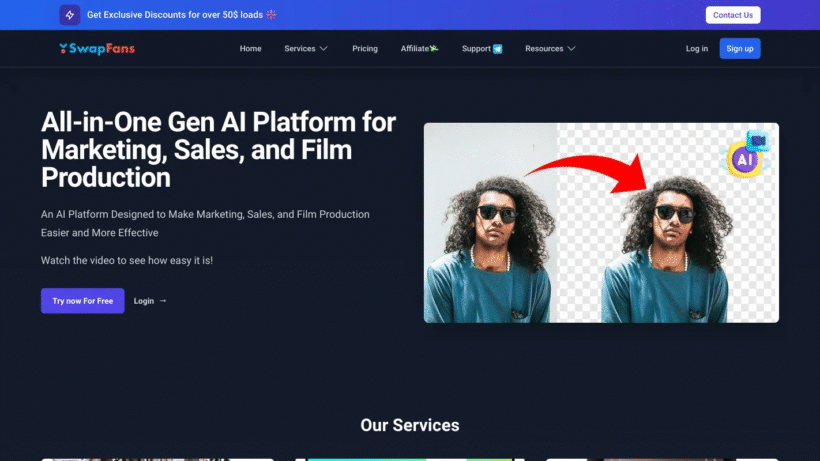The image size is (820, 461).
Task: Click the background removal demo image
Action: [x=601, y=223]
